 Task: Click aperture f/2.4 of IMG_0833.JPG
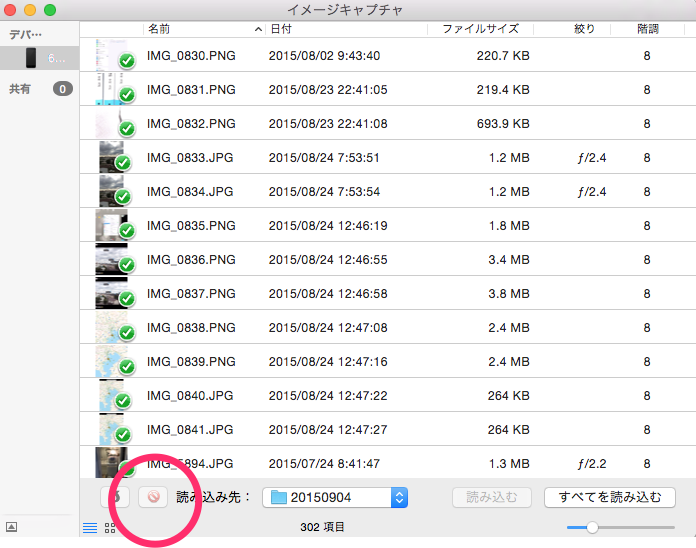coord(592,158)
